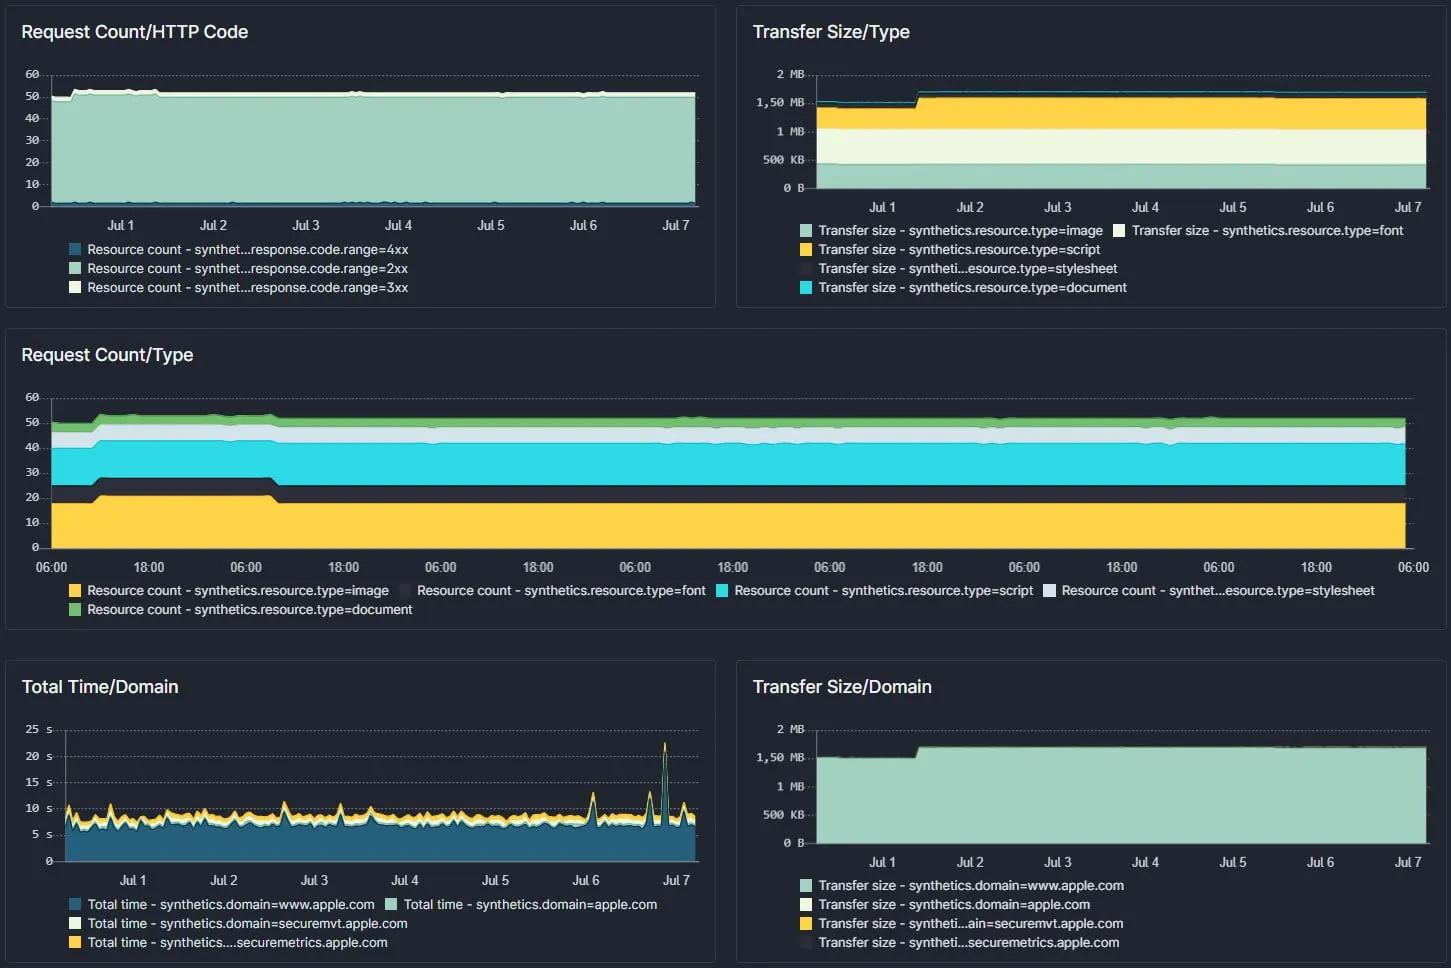Toggle the response.code.range=2xx legend label
1451x968 pixels.
pyautogui.click(x=247, y=269)
